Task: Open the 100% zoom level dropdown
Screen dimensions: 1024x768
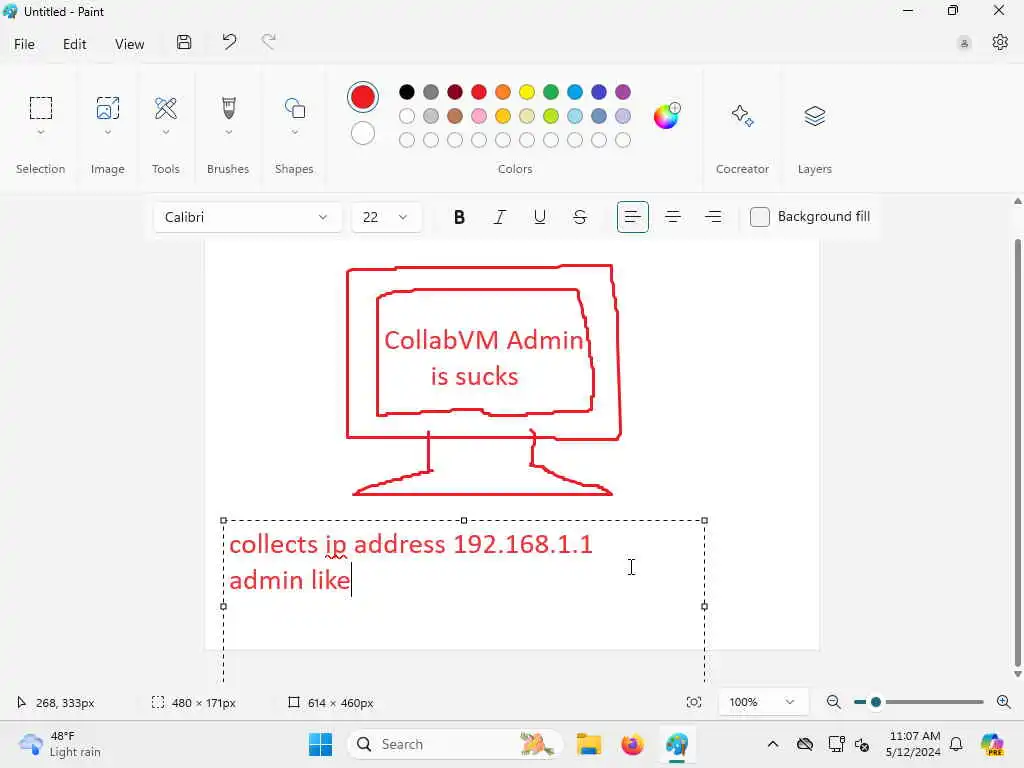Action: tap(762, 702)
